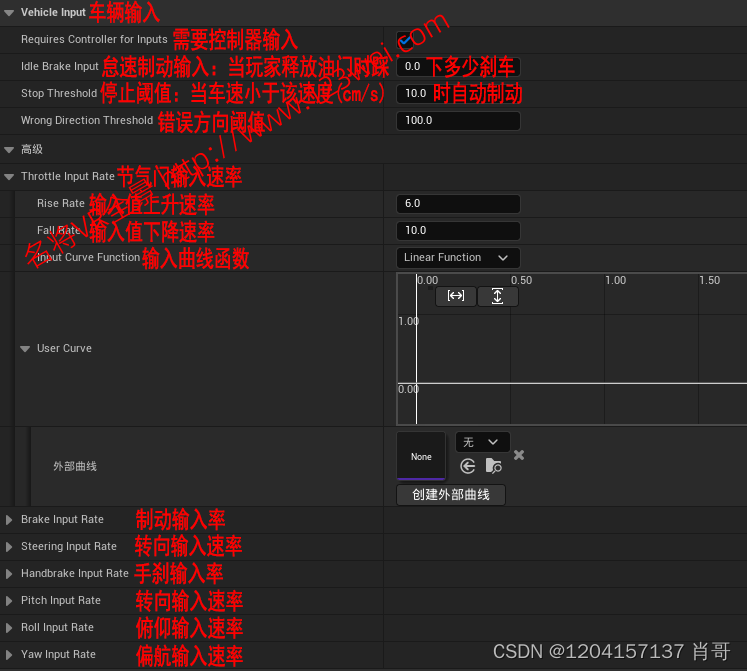Viewport: 747px width, 671px height.
Task: Click the Idle Brake Input value field
Action: click(x=458, y=67)
